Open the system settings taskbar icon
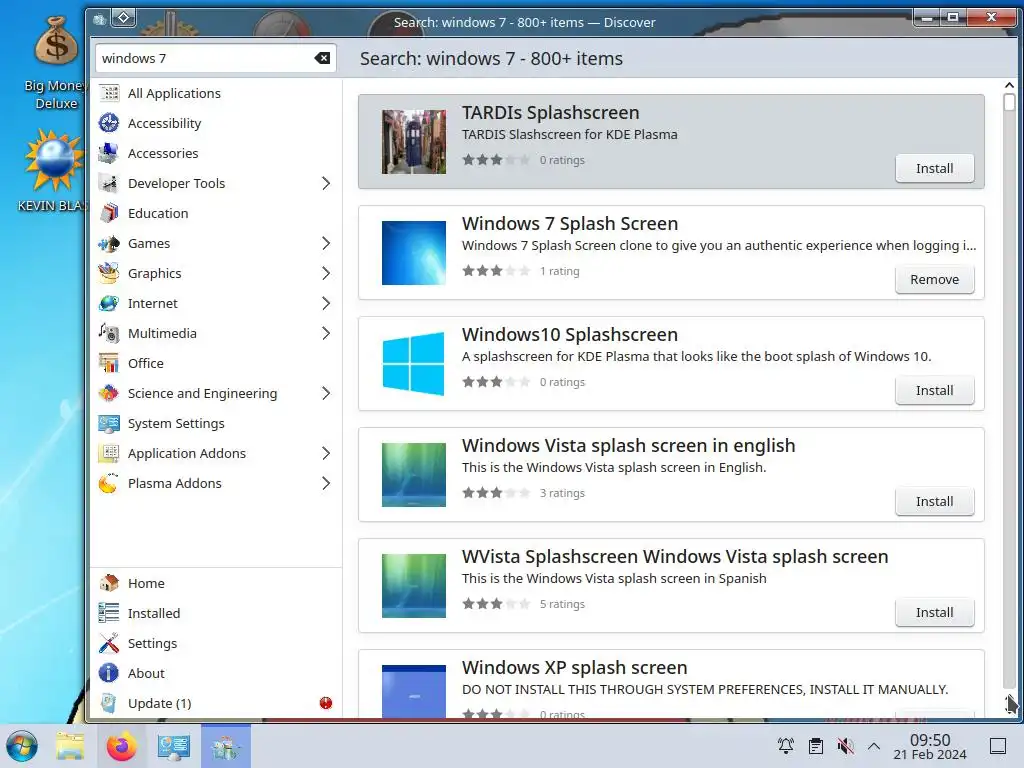This screenshot has height=768, width=1024. tap(174, 746)
